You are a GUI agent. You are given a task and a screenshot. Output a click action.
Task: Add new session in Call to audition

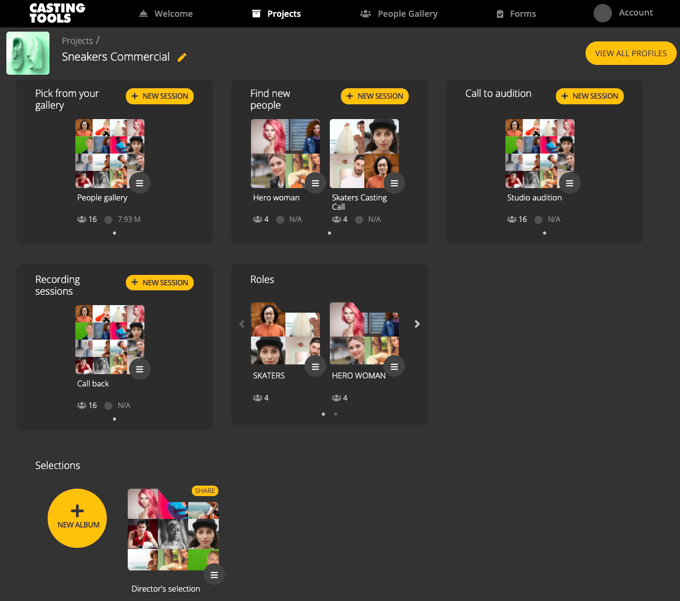pos(590,96)
